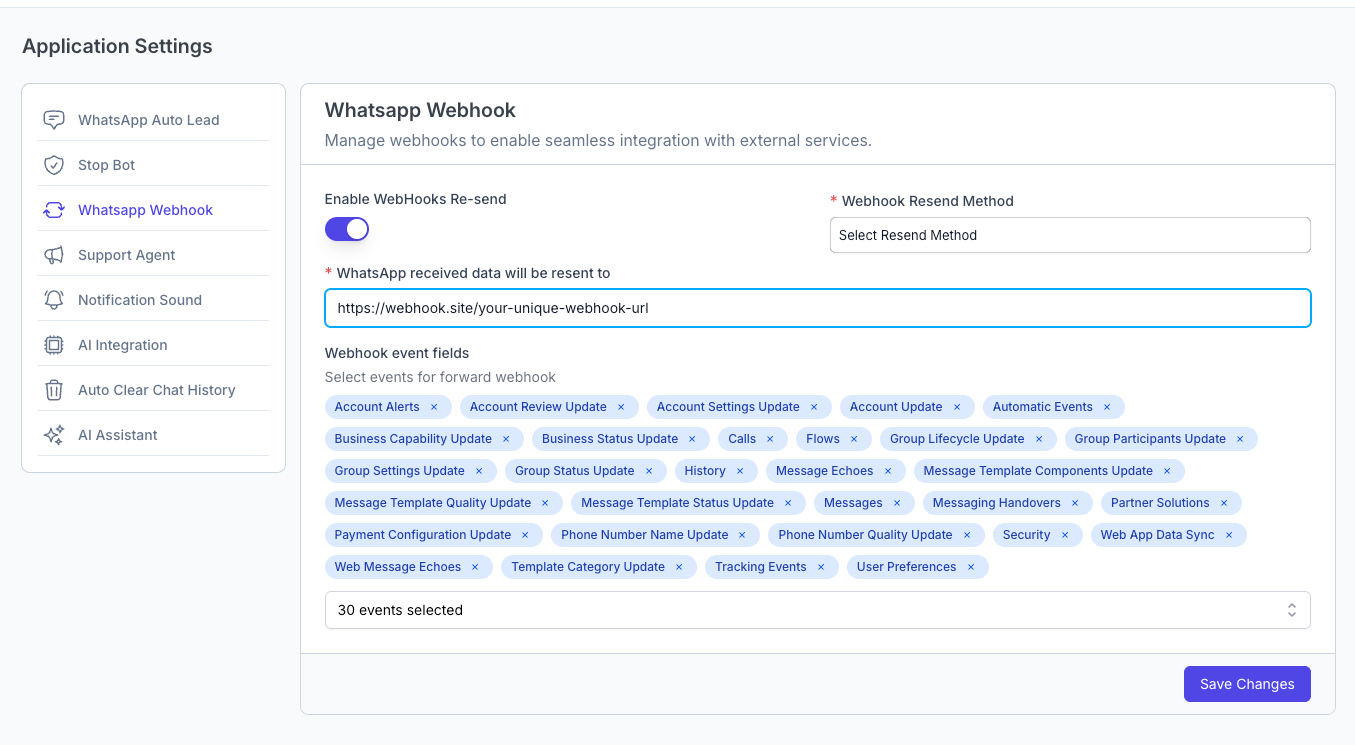Viewport: 1355px width, 745px height.
Task: Go to AI Assistant settings
Action: point(153,435)
